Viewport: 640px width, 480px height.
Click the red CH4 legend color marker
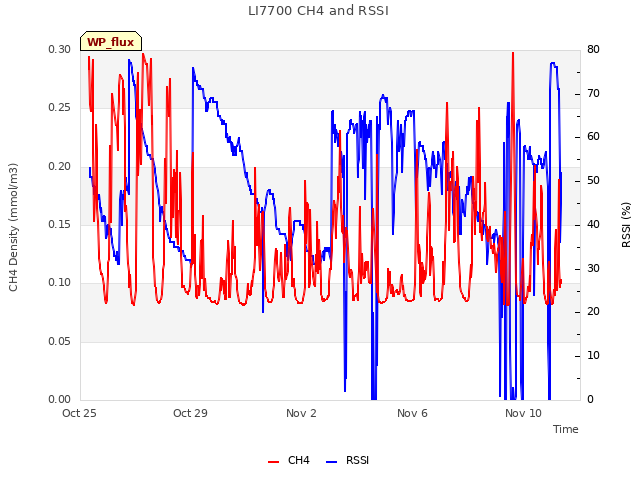(273, 462)
